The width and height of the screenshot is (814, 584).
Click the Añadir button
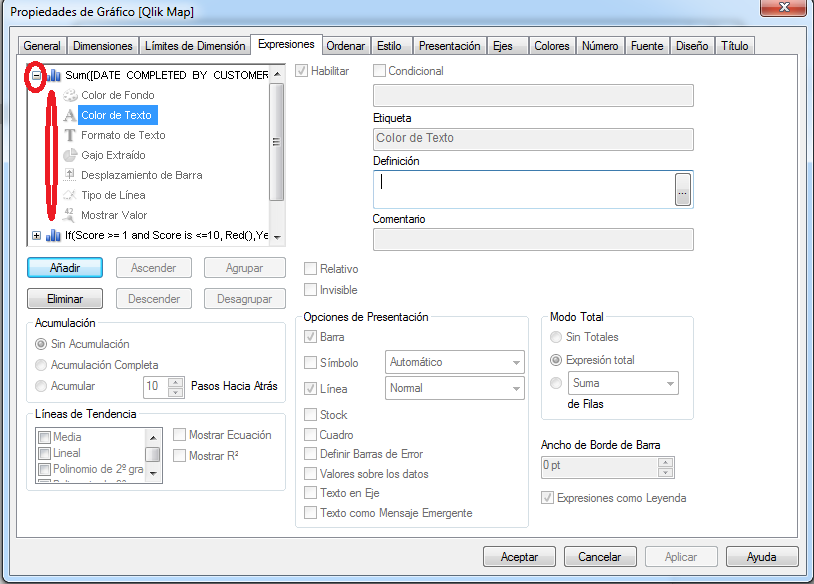point(64,268)
